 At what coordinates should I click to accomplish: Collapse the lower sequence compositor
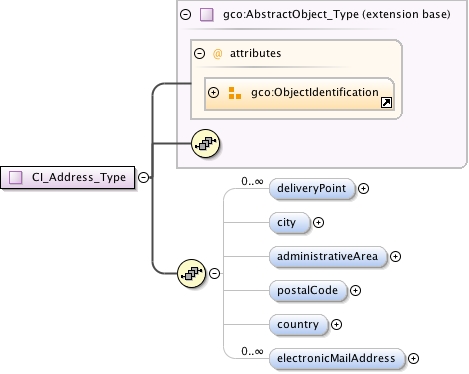214,274
